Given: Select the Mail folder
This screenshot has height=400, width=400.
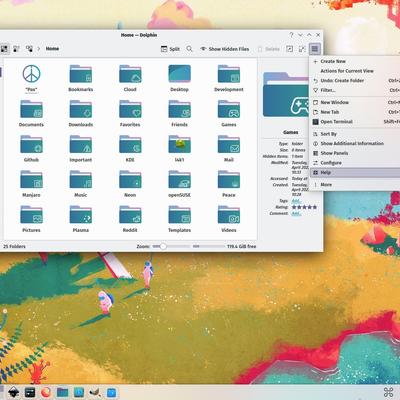Looking at the screenshot, I should [229, 148].
